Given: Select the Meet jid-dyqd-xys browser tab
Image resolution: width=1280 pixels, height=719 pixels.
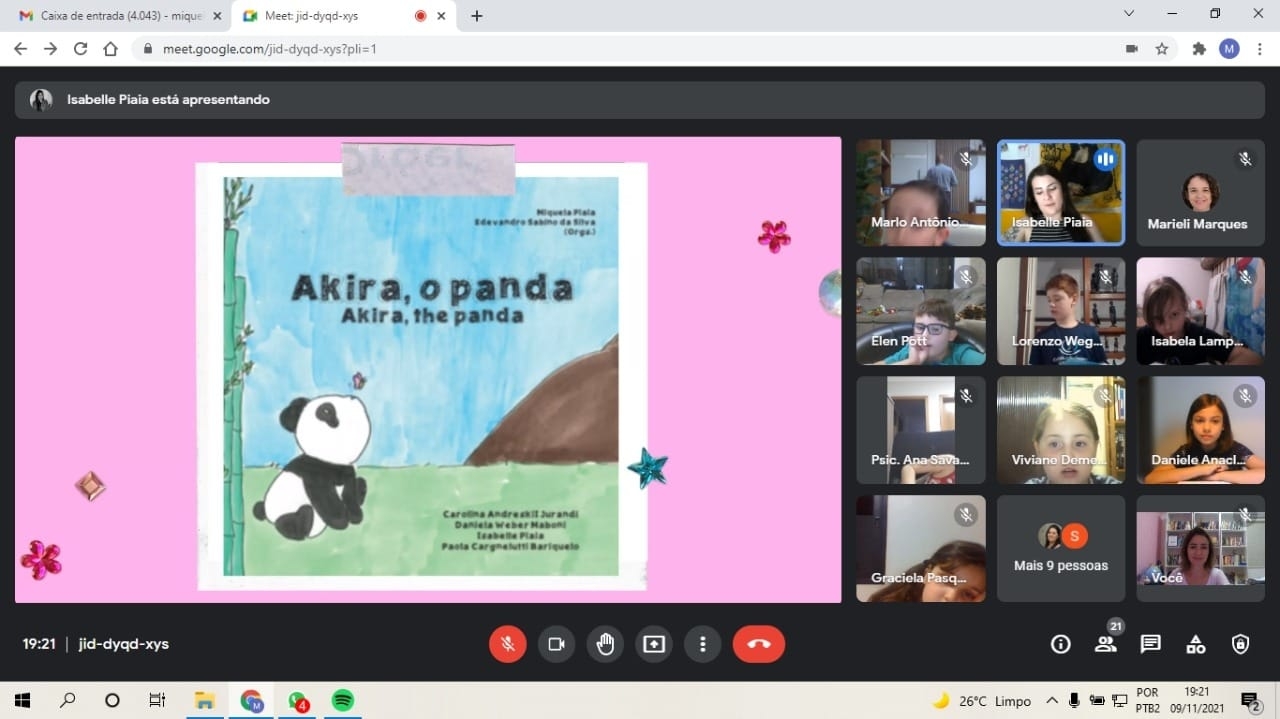Looking at the screenshot, I should pos(330,16).
